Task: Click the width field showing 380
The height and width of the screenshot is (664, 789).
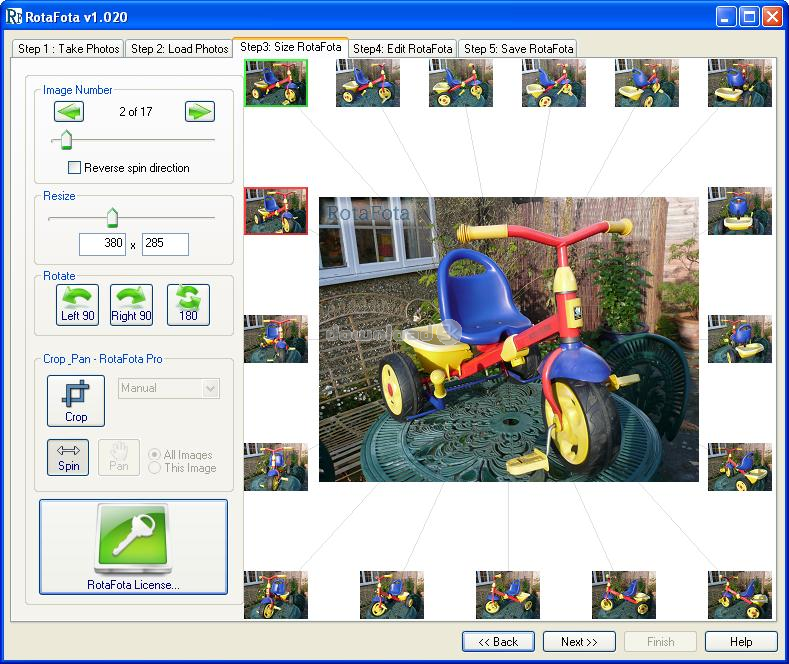Action: pos(102,244)
